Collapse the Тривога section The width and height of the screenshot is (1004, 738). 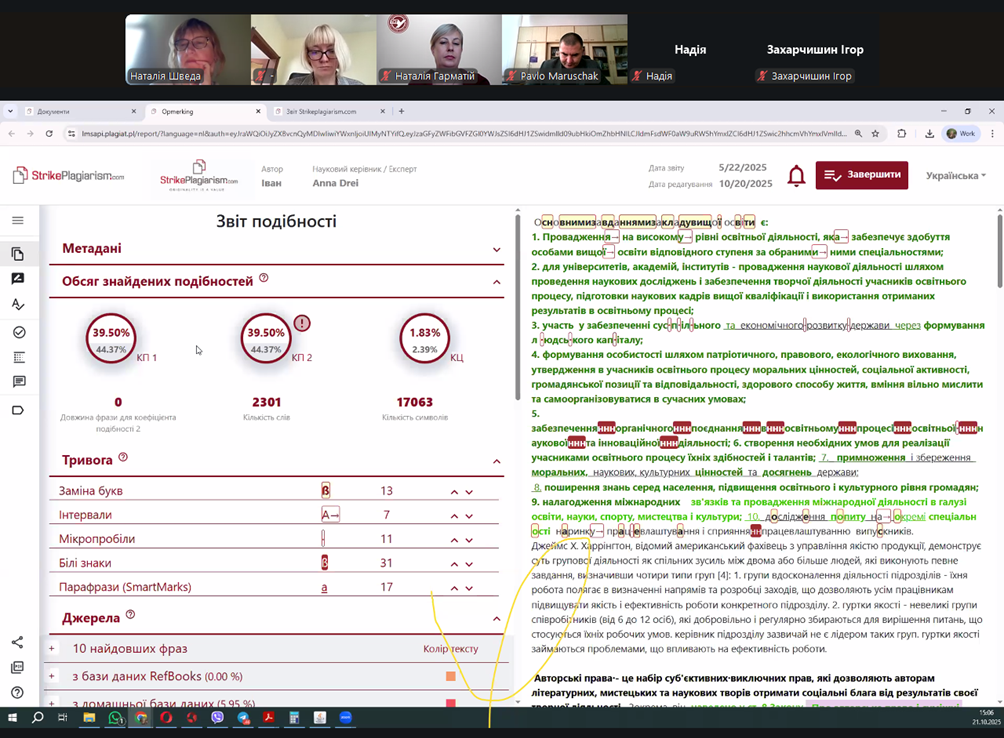click(496, 461)
